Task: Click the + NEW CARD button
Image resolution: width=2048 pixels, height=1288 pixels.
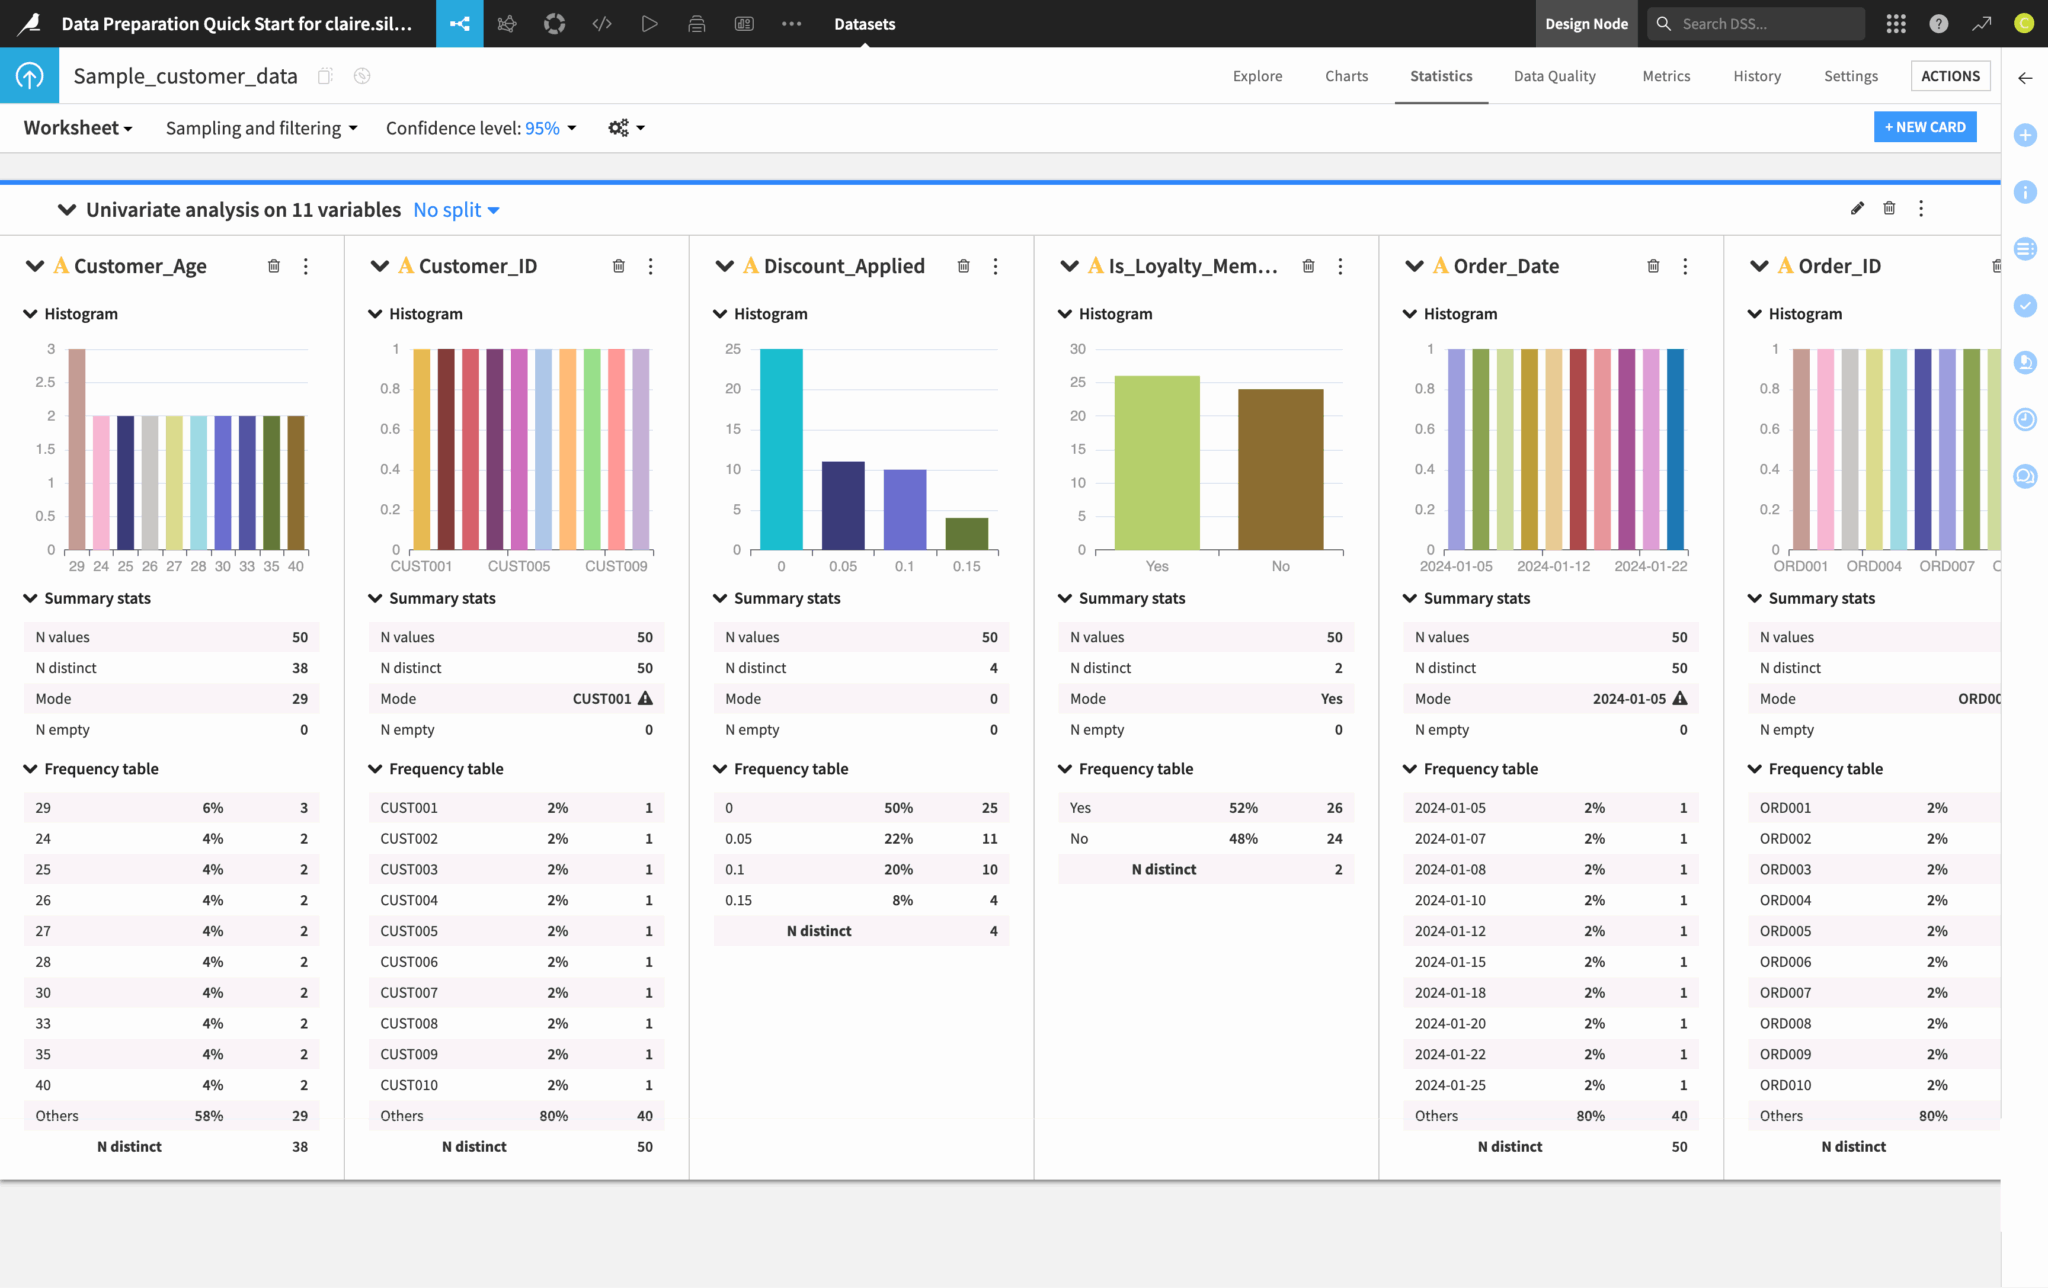Action: click(1925, 126)
